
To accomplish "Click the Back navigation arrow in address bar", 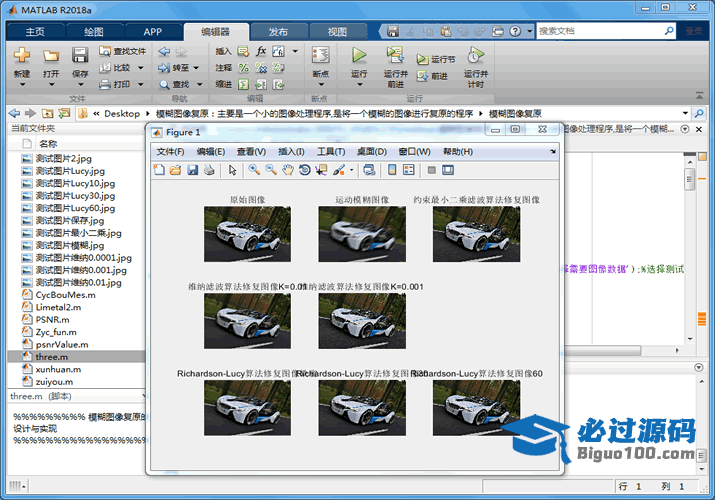I will [x=15, y=113].
